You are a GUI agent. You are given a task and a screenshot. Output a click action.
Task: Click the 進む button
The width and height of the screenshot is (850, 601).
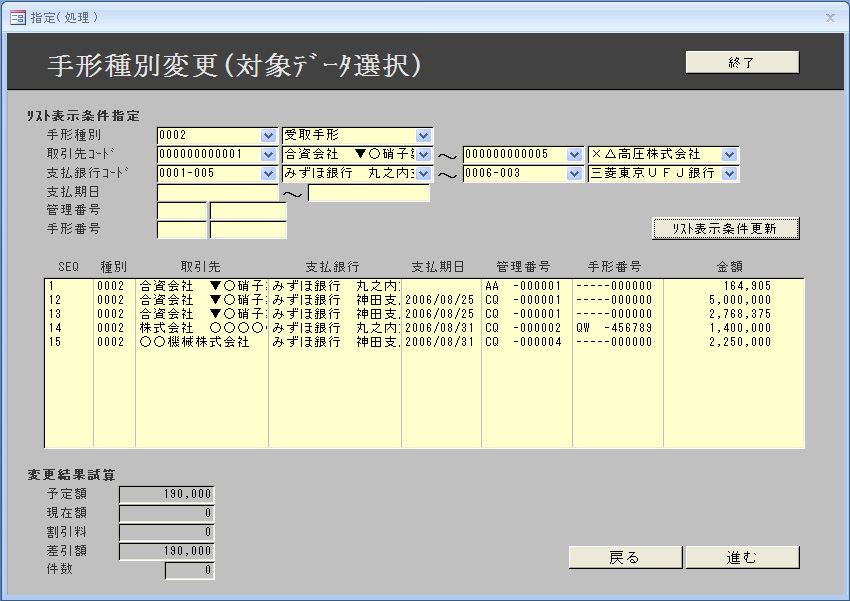(x=742, y=557)
